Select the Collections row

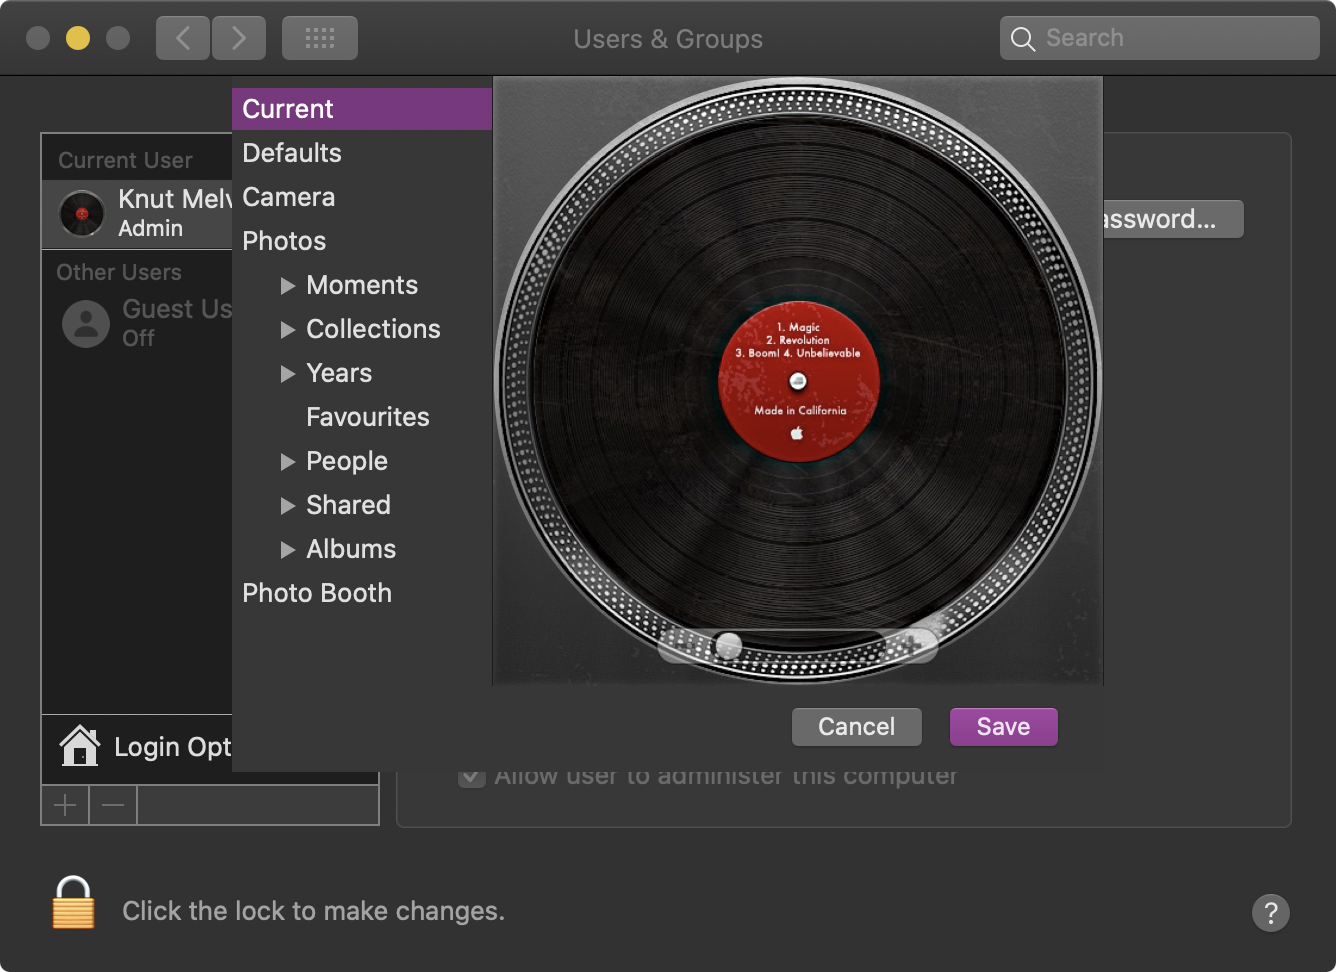click(x=362, y=329)
